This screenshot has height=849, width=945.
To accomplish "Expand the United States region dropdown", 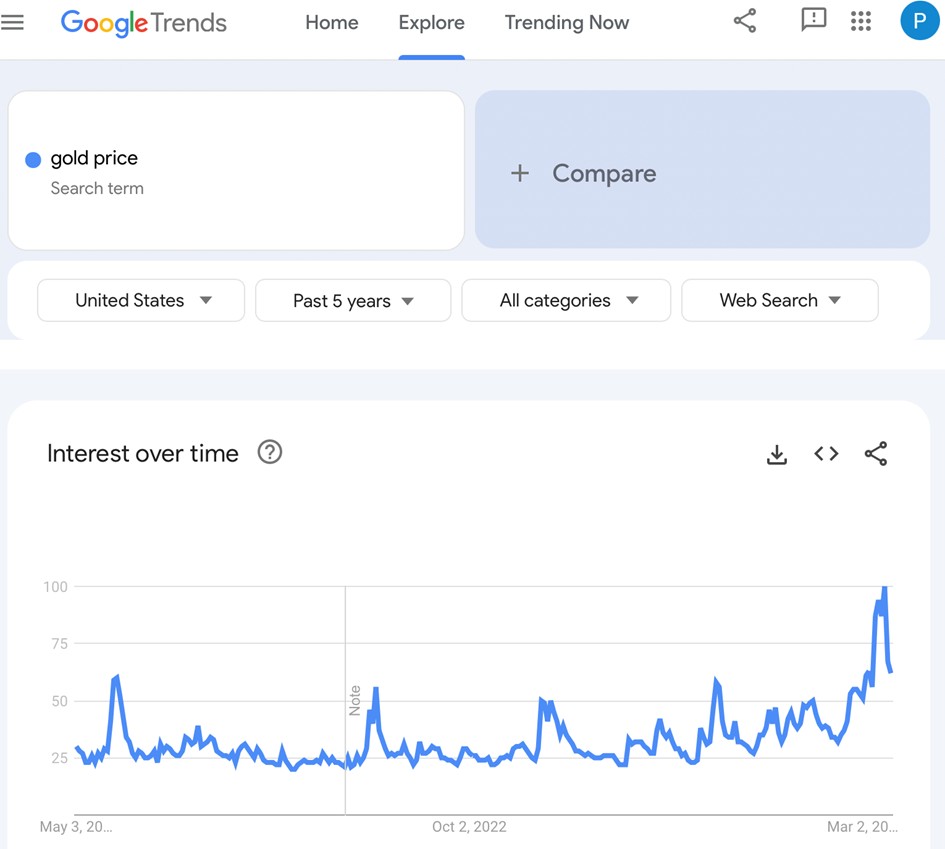I will [141, 300].
